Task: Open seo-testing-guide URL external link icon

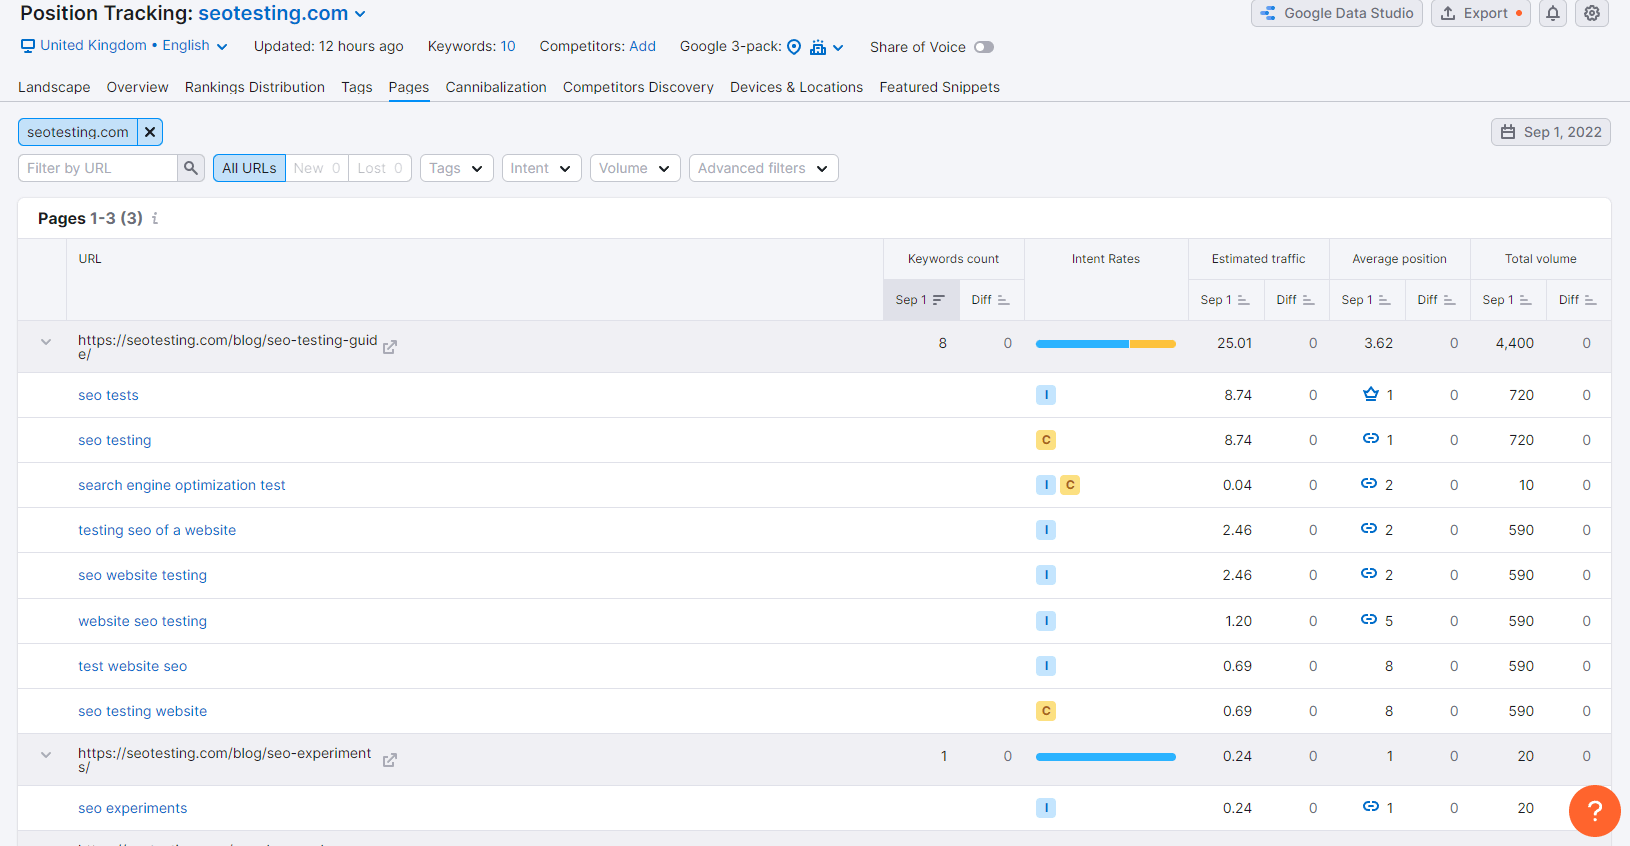Action: click(390, 347)
